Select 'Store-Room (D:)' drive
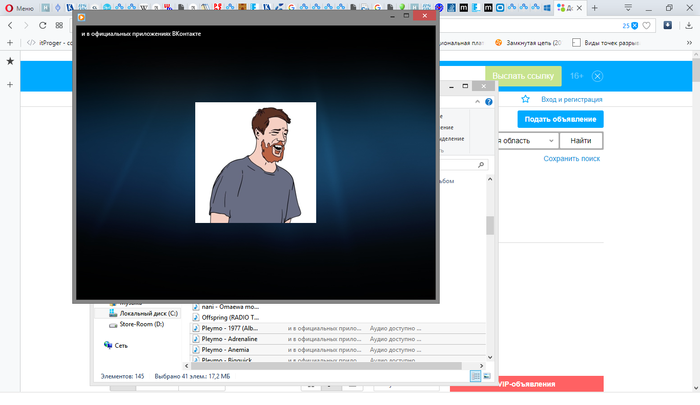 [x=137, y=324]
